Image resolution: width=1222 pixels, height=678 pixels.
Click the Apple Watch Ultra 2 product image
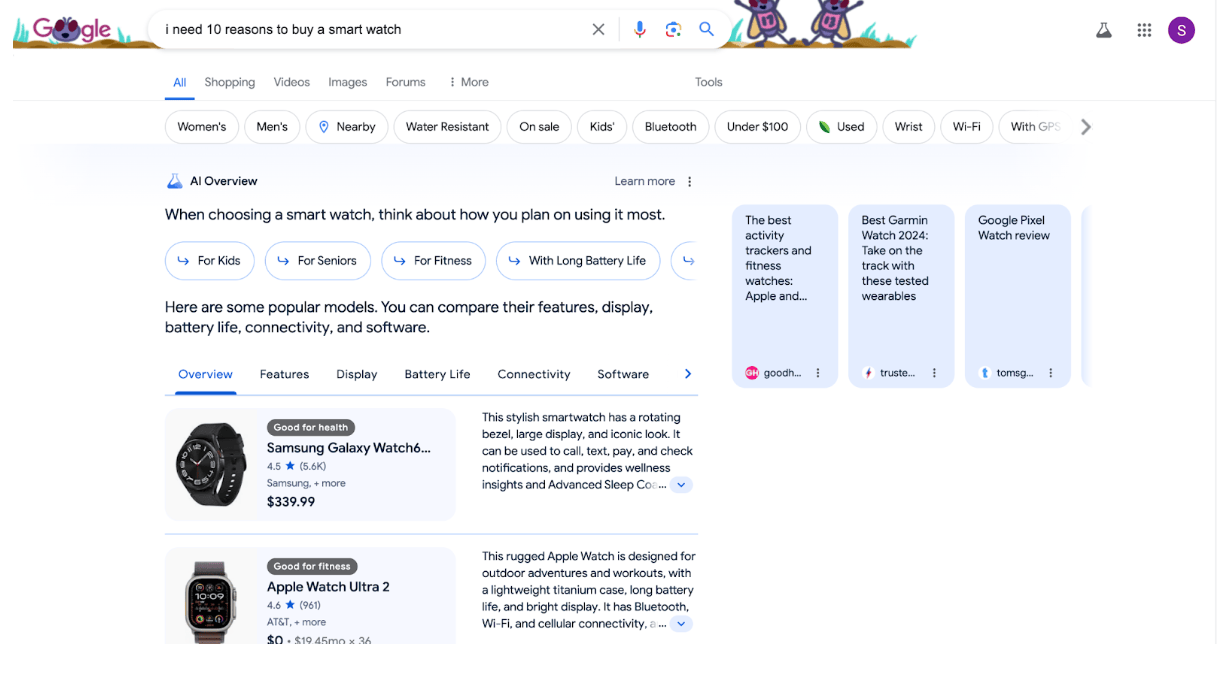coord(211,601)
